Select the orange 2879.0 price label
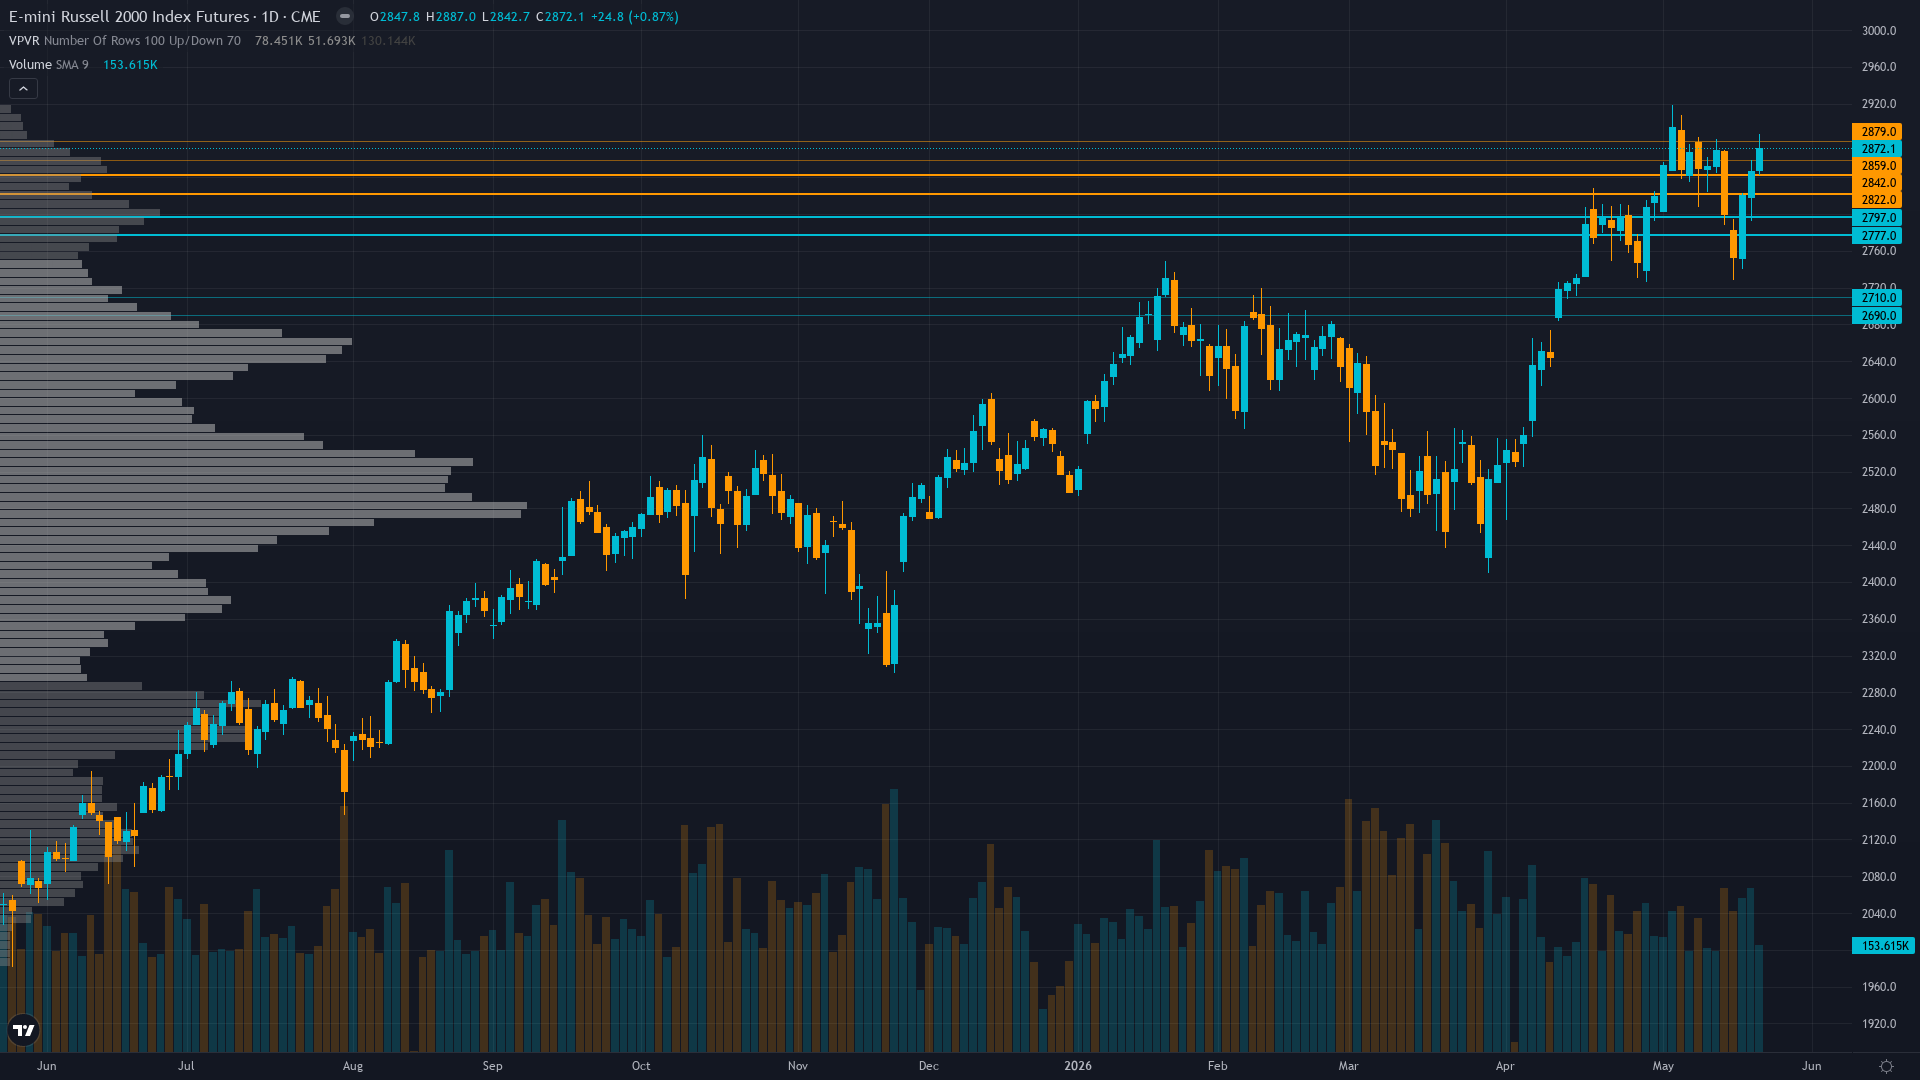The width and height of the screenshot is (1920, 1080). coord(1877,131)
